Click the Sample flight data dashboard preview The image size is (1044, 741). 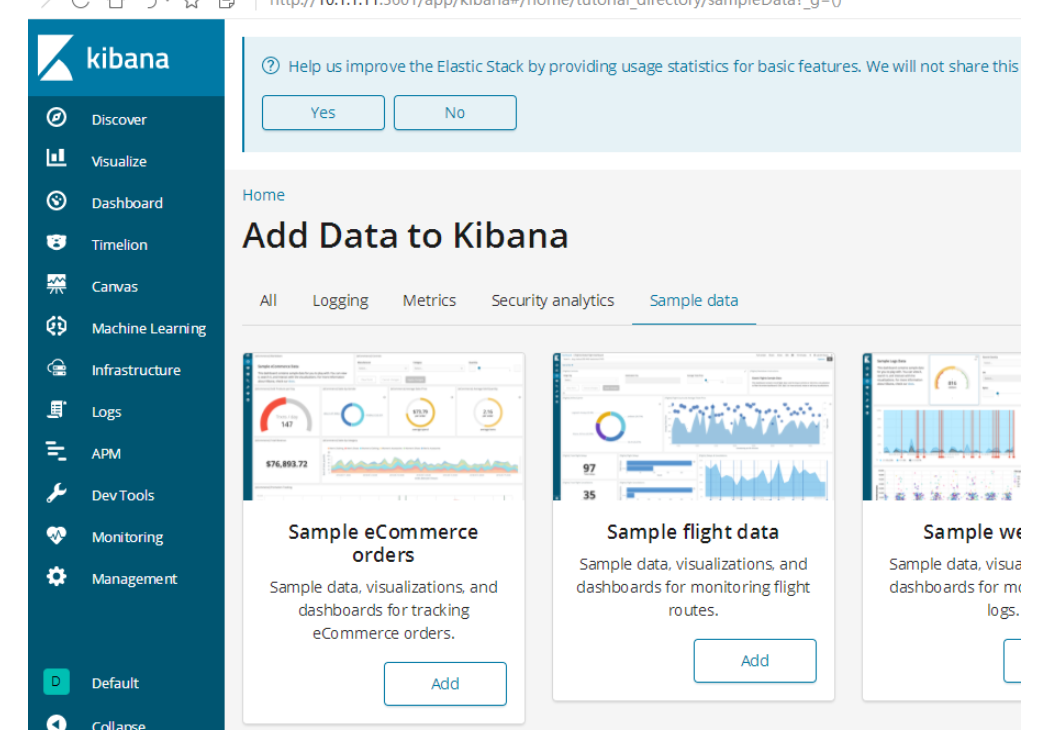693,427
